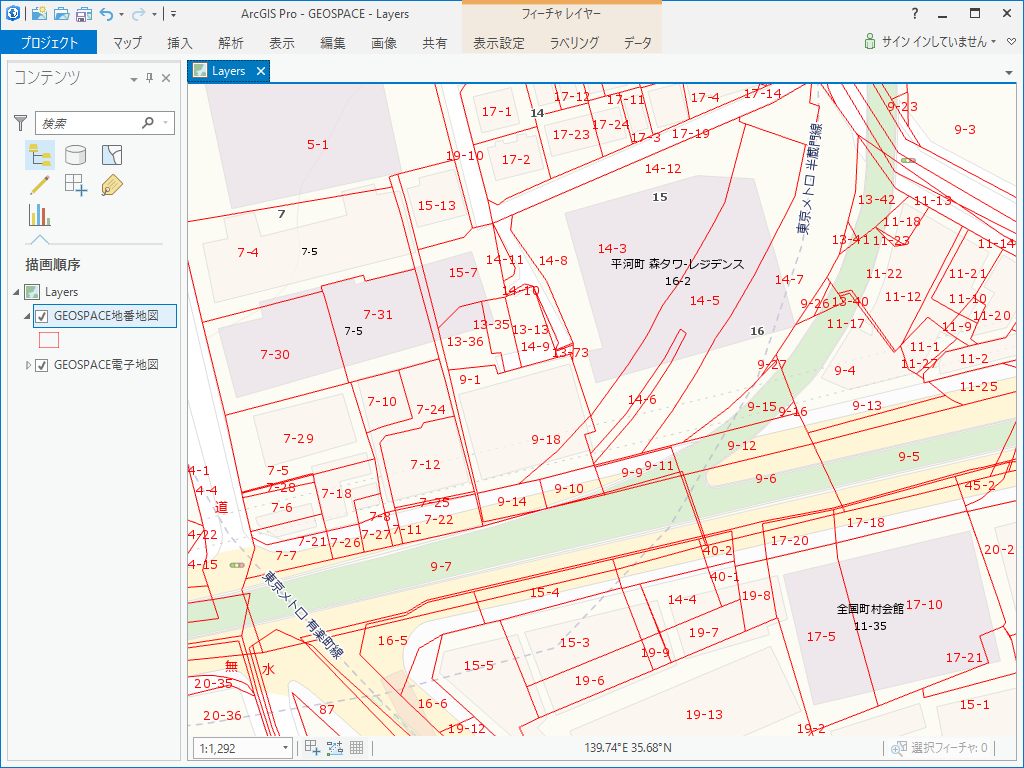The image size is (1024, 768).
Task: Collapse the GEOSPACE地番地図 layer legend
Action: [x=27, y=316]
